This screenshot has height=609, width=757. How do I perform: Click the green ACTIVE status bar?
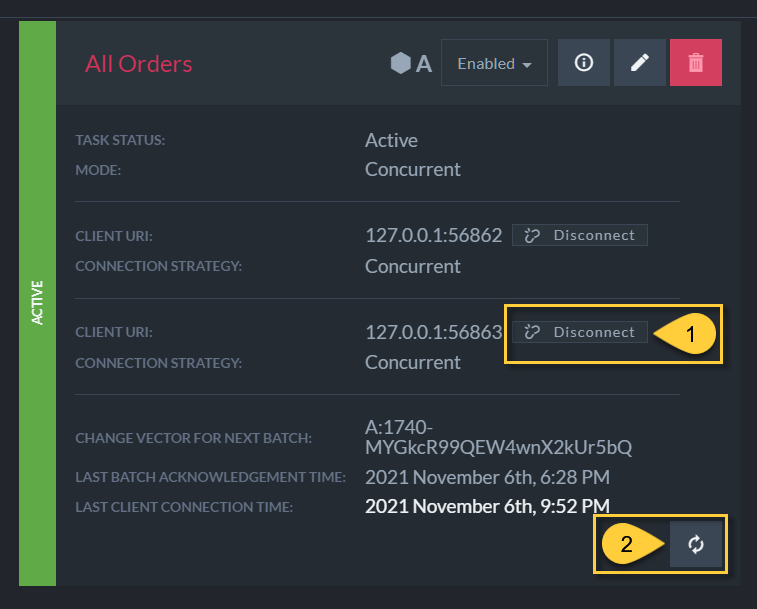[x=38, y=303]
